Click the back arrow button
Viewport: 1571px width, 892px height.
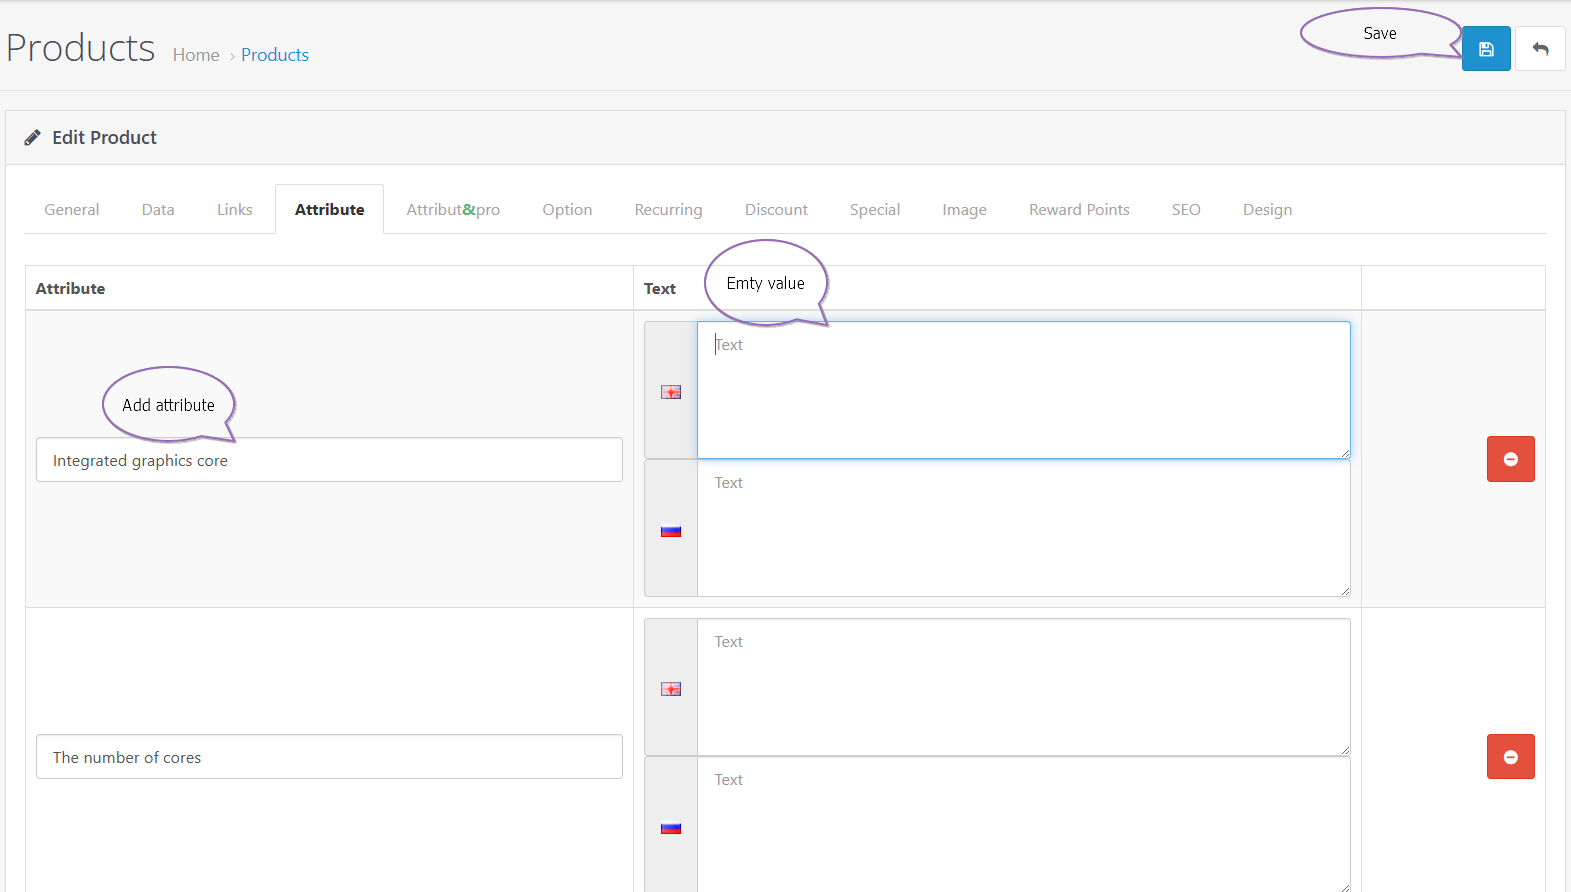[1540, 49]
